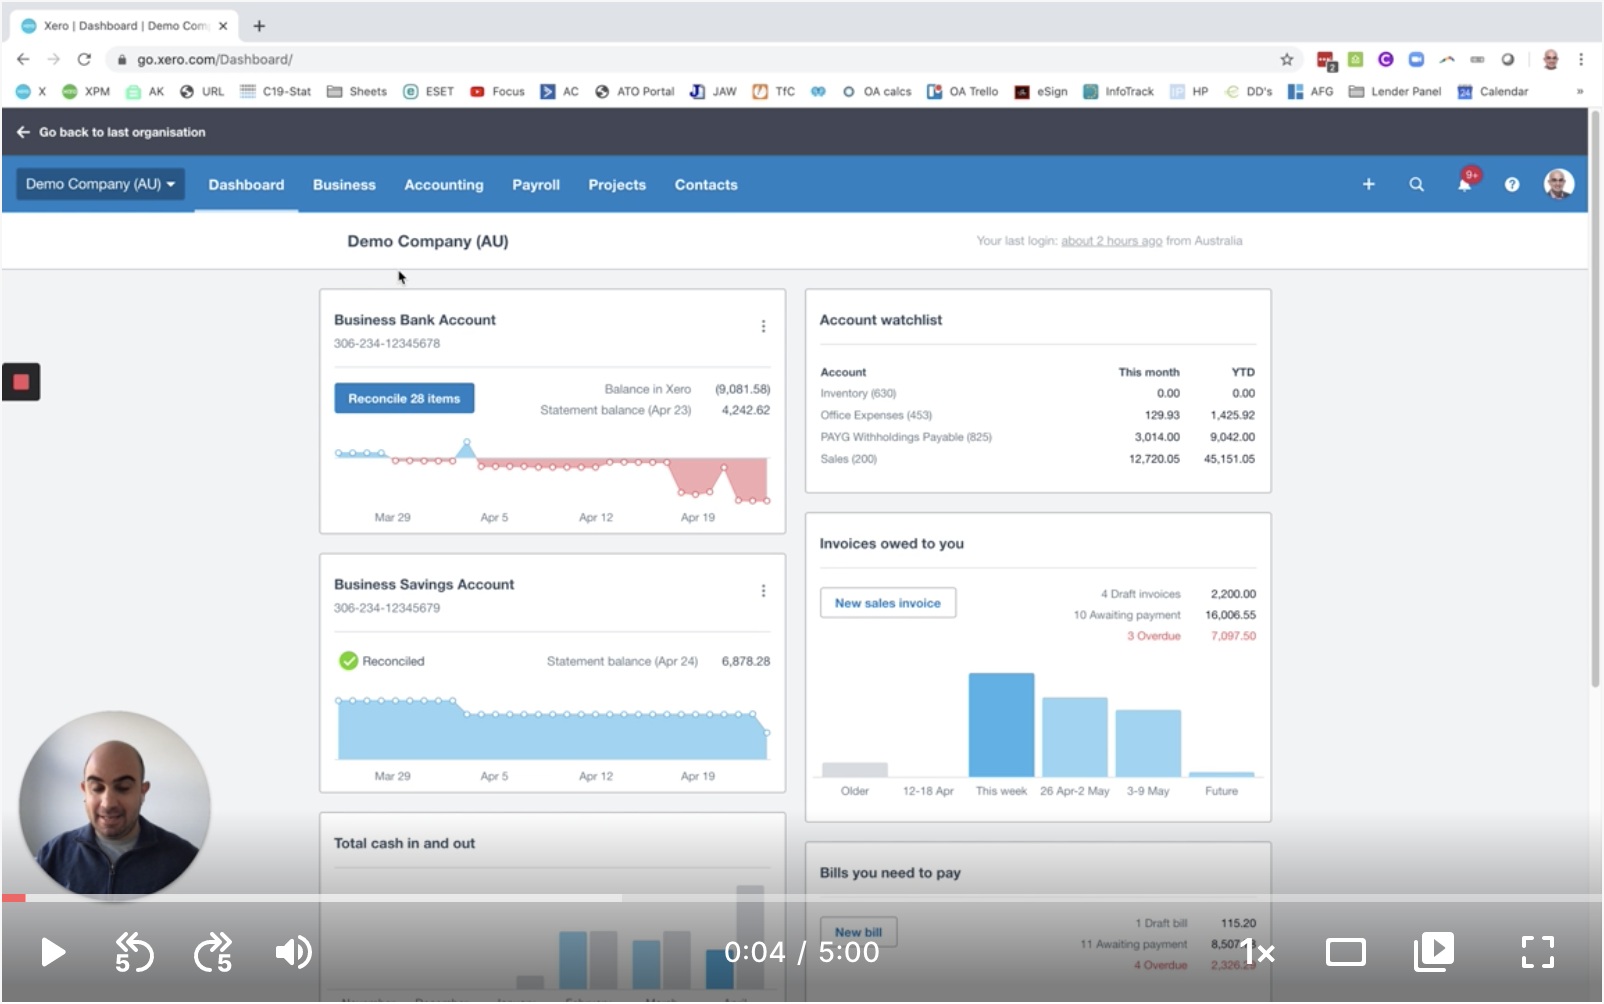
Task: Open OA Trello bookmark
Action: (x=962, y=91)
